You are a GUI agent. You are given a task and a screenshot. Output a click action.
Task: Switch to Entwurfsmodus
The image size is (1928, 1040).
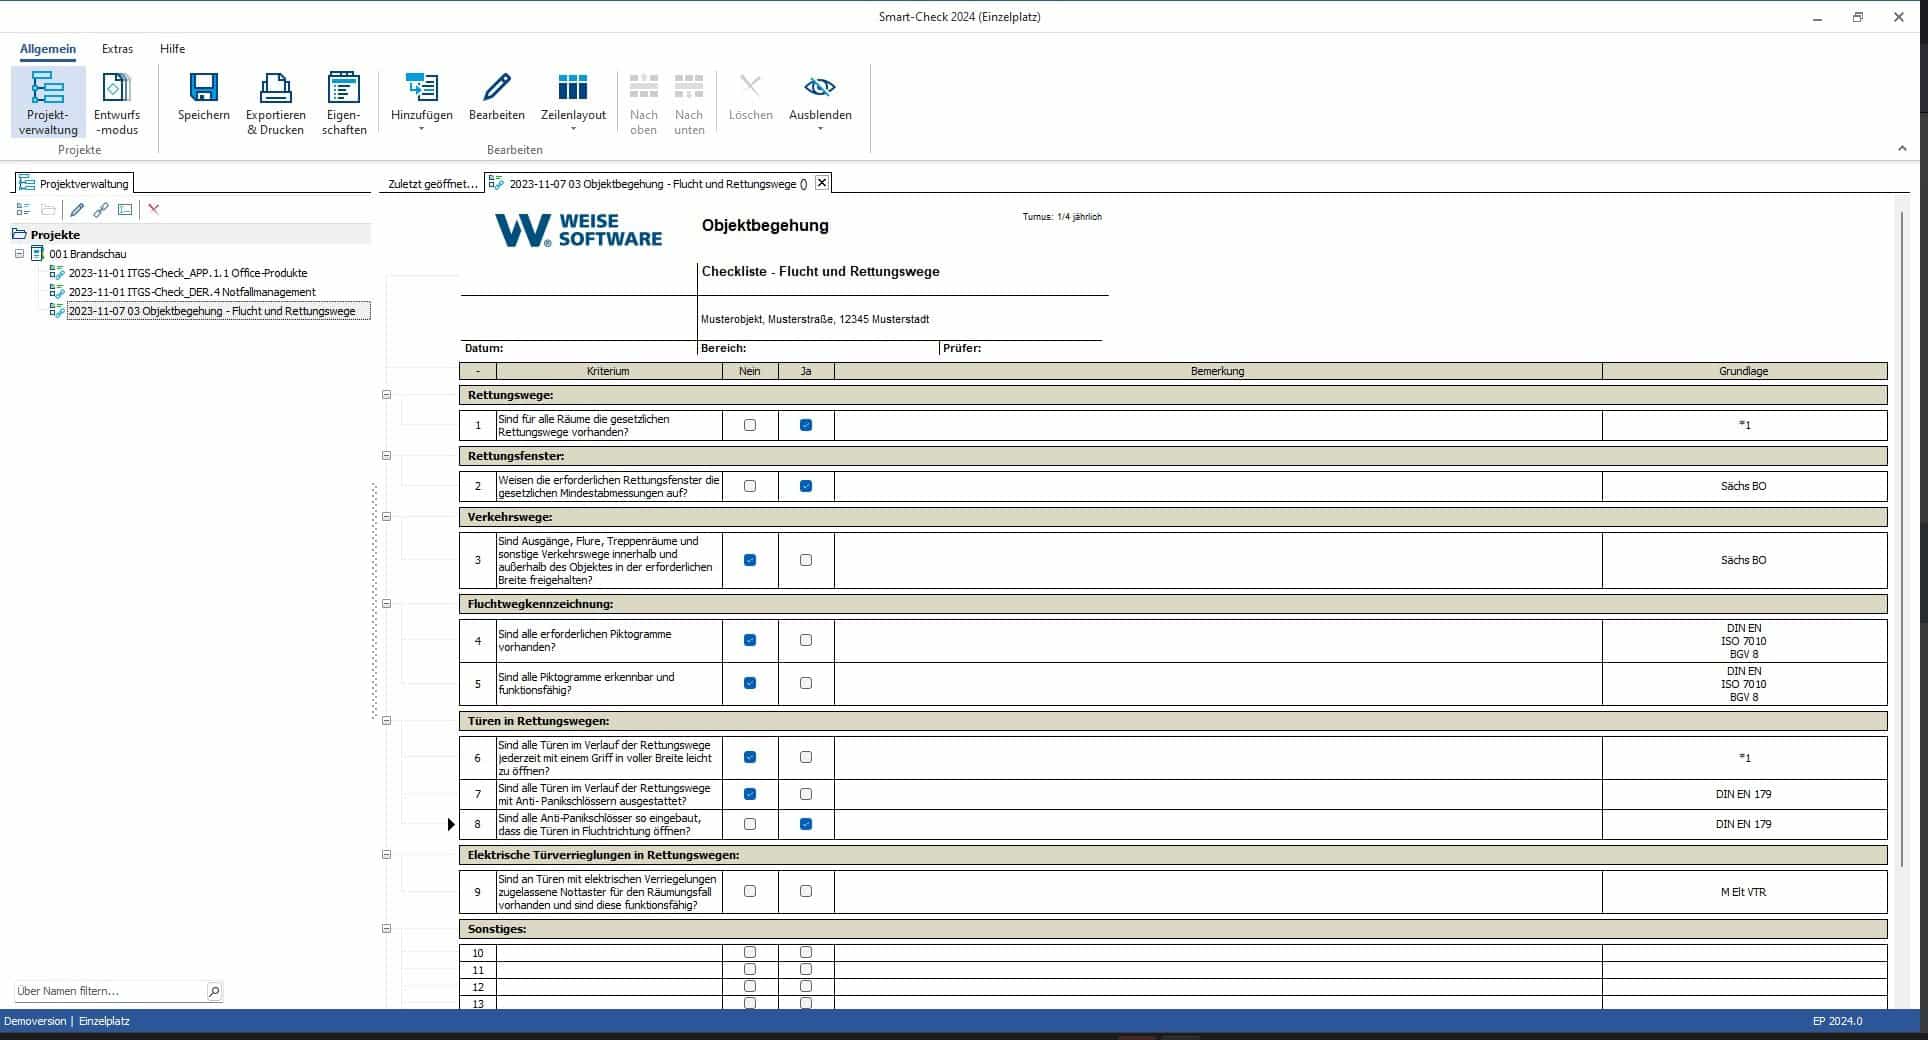point(117,89)
